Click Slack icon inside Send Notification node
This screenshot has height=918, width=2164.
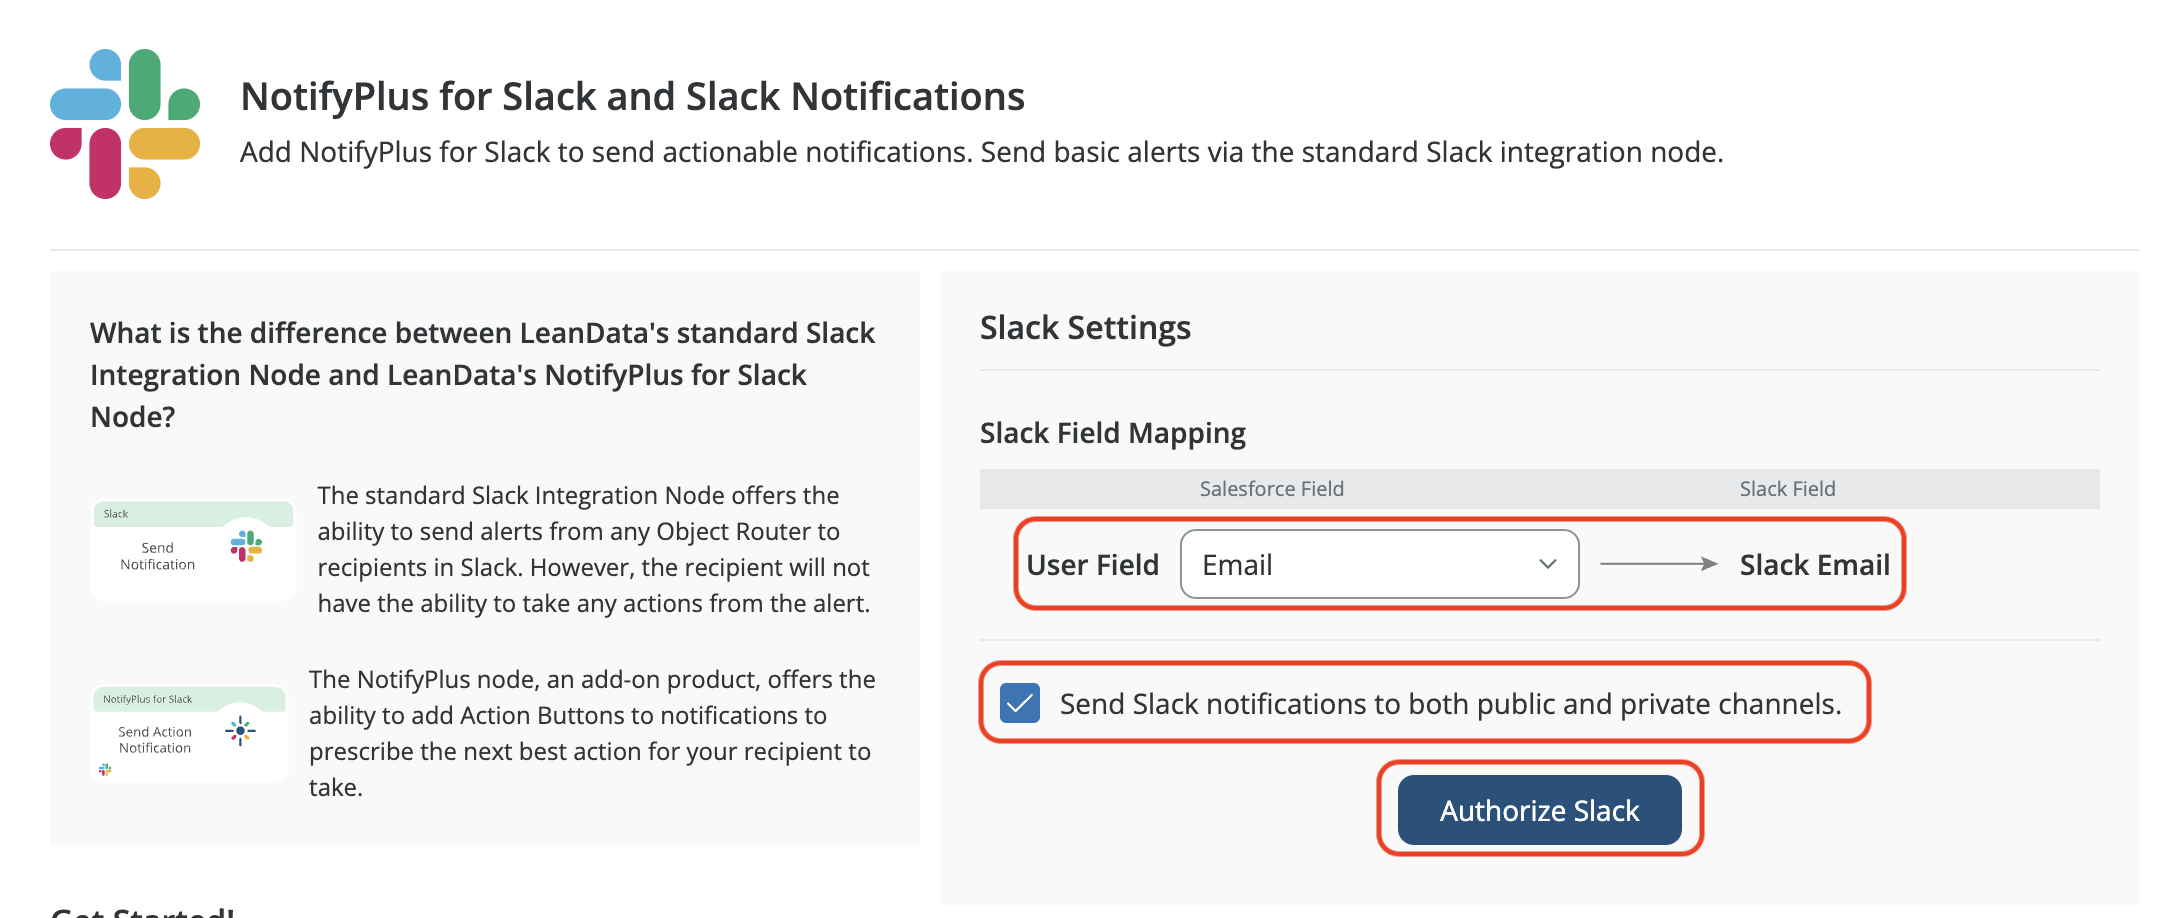point(246,546)
